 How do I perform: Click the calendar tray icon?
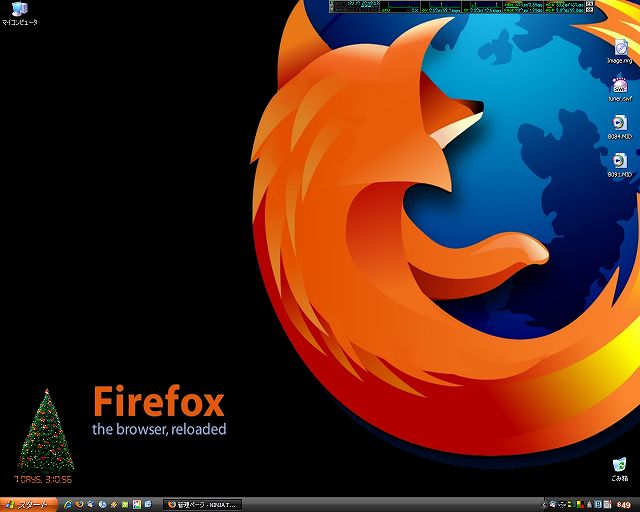[607, 505]
